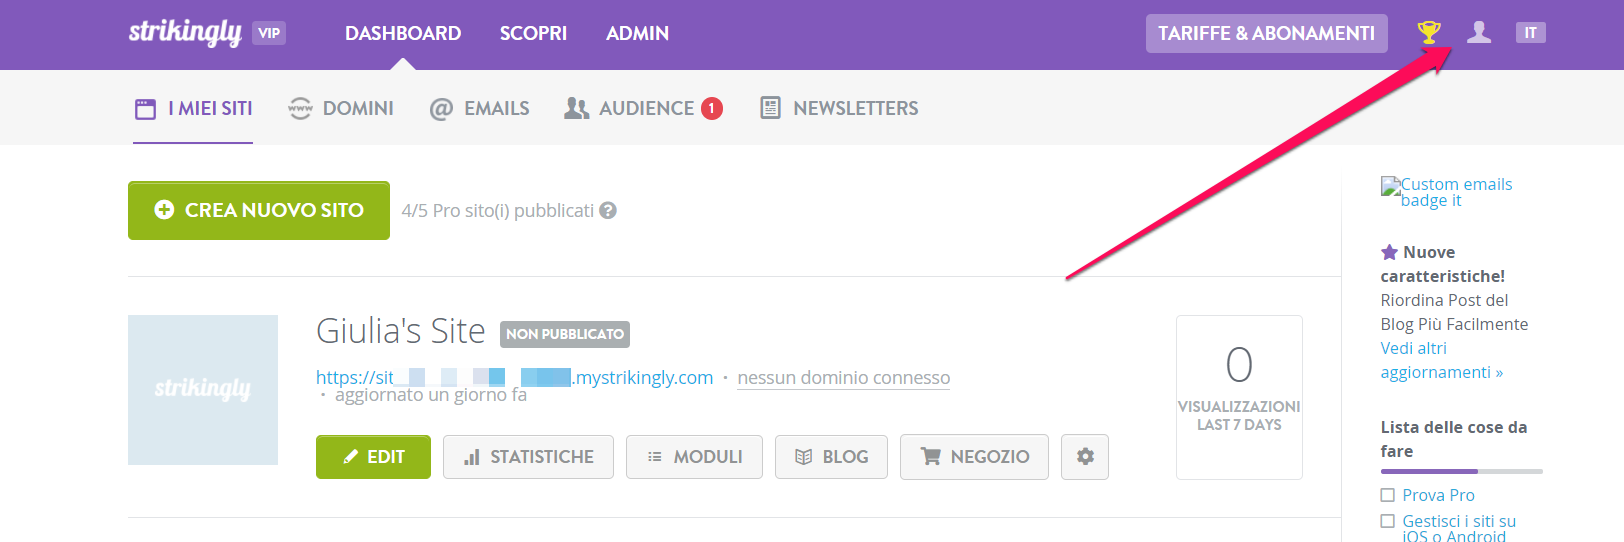Screen dimensions: 1624x542
Task: Open Gestisci i siti su iOS link
Action: (x=1459, y=528)
